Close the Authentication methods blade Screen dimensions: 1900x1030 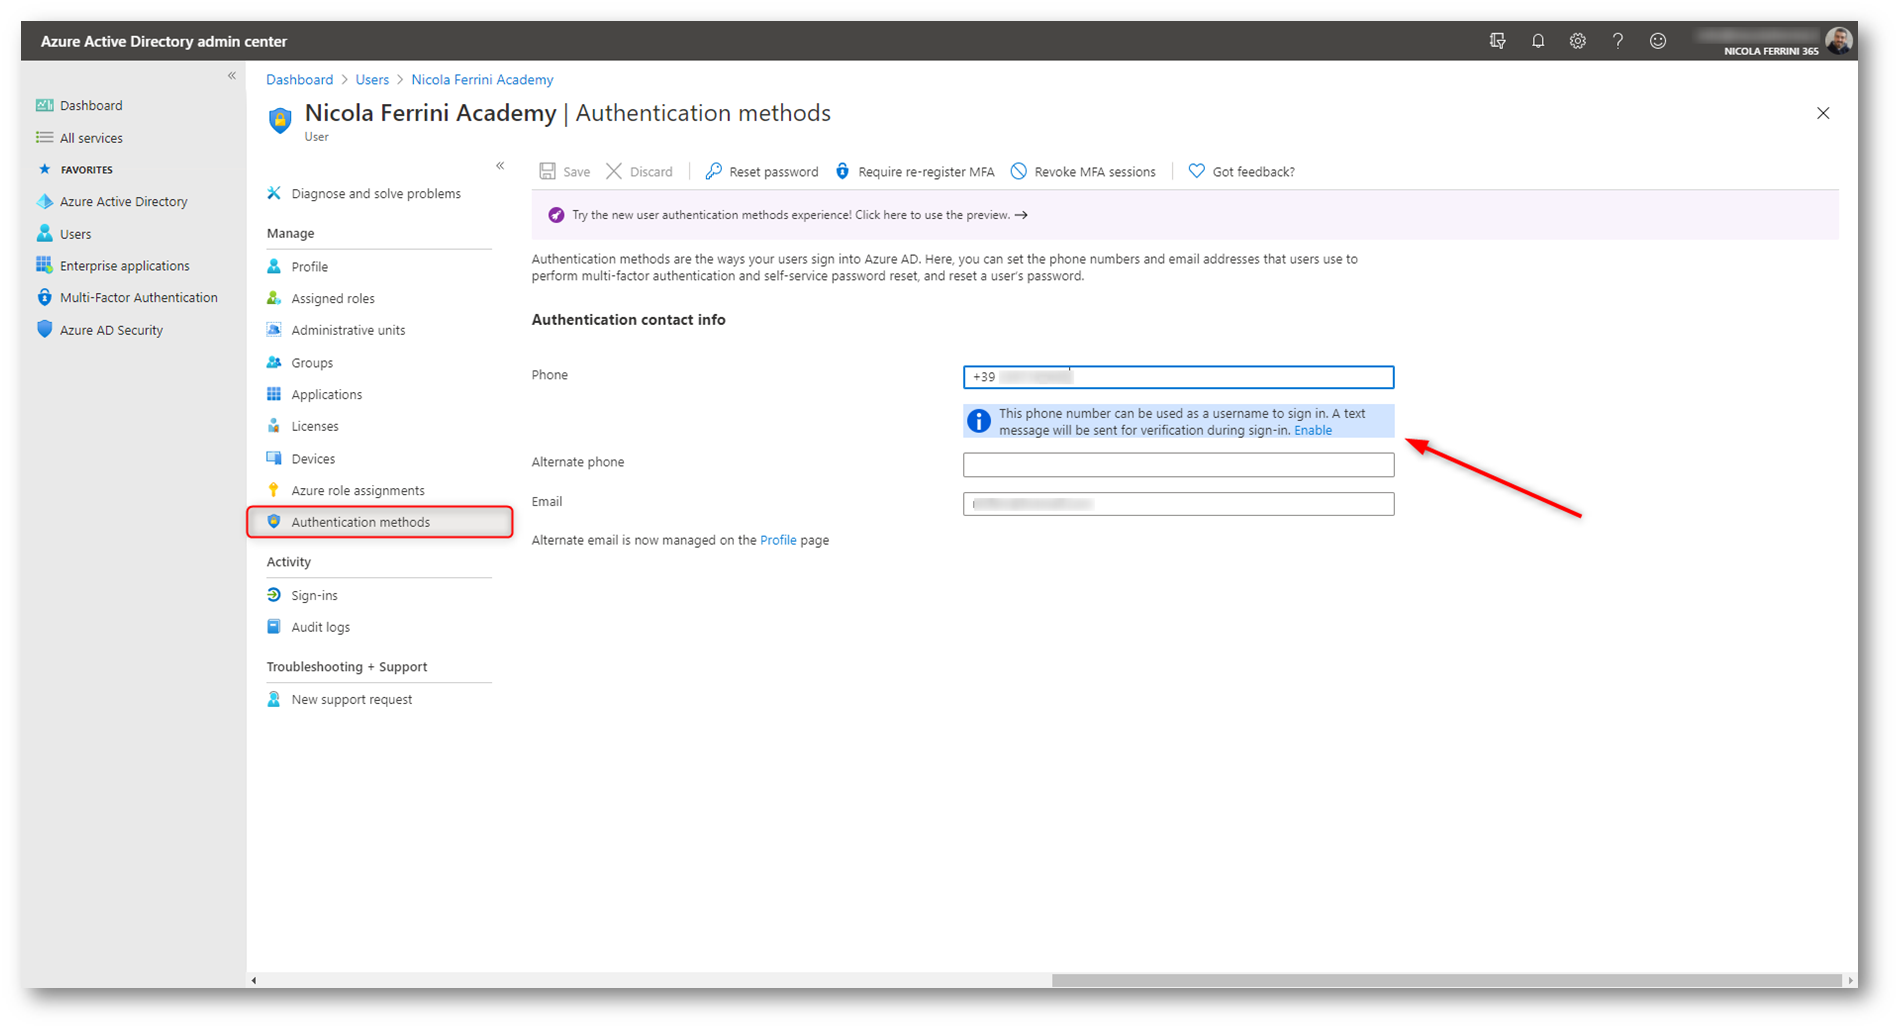(x=1823, y=113)
